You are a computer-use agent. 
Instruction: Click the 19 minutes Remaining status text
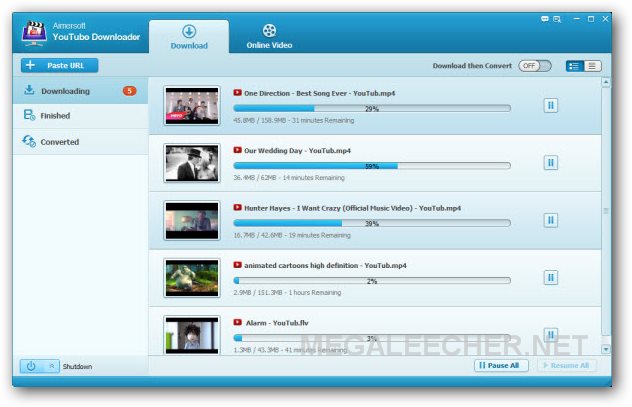click(319, 235)
